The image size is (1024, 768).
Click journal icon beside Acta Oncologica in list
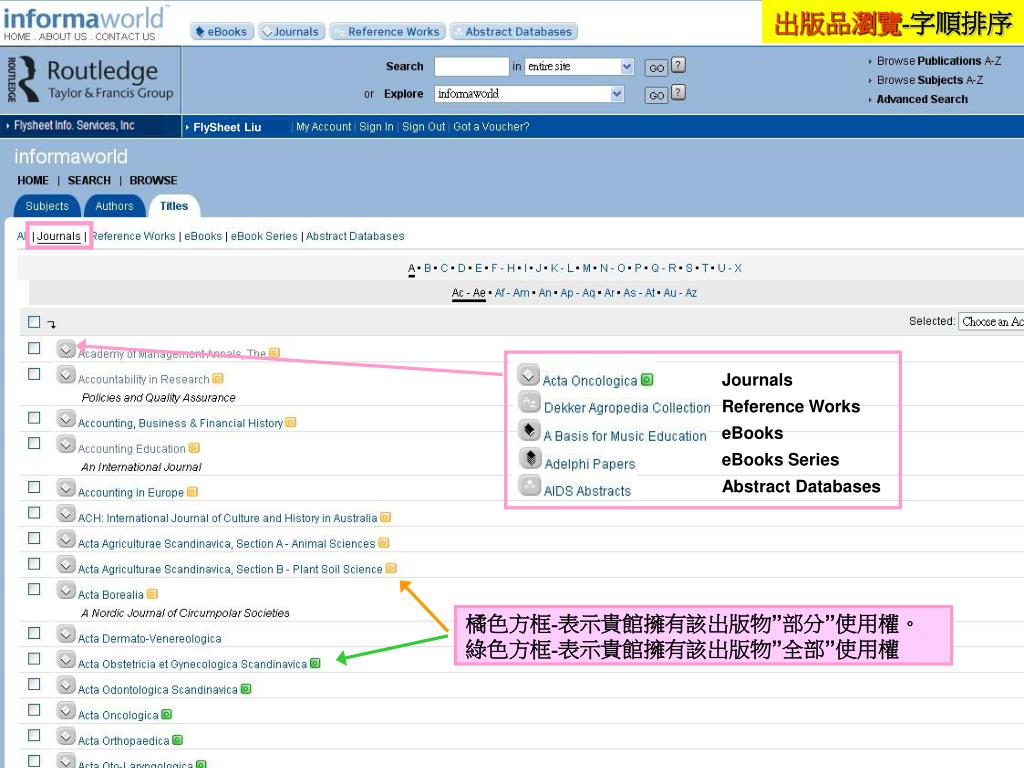(x=66, y=710)
